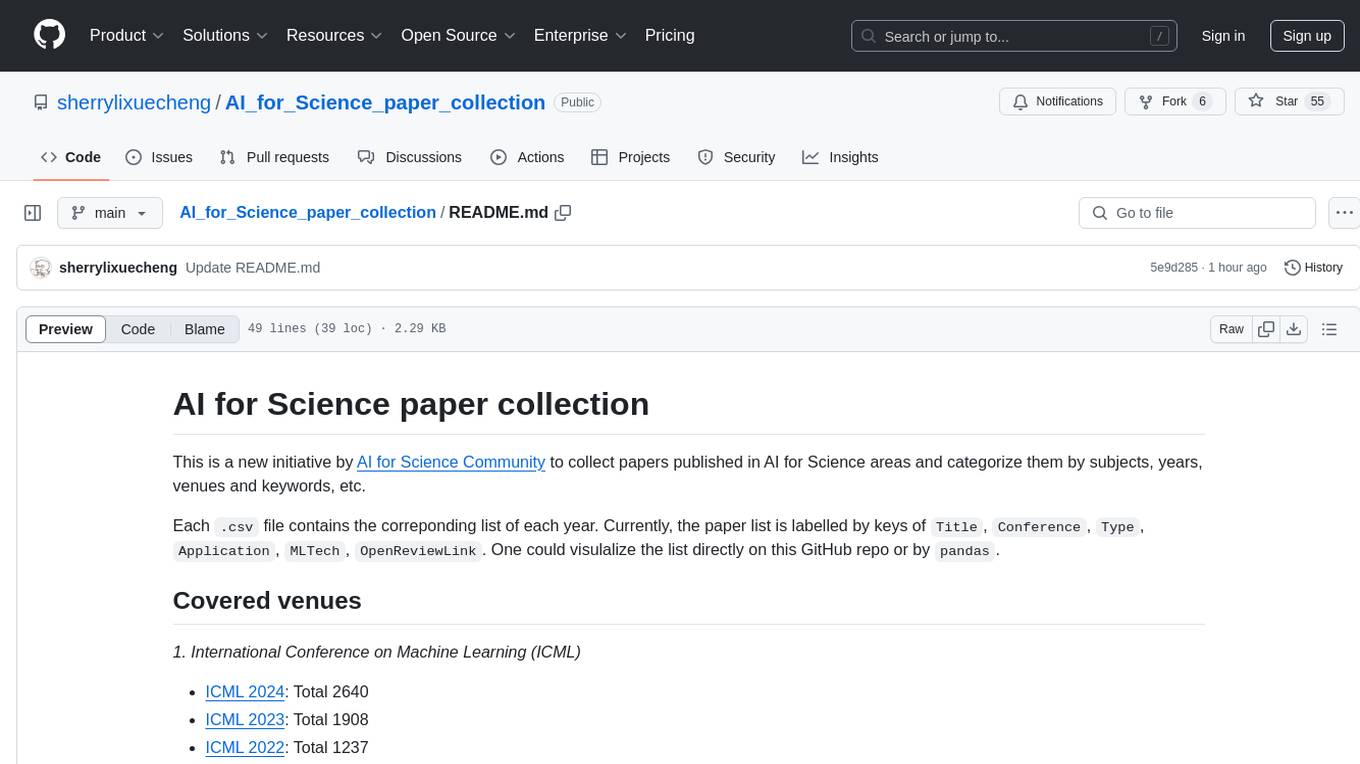The height and width of the screenshot is (764, 1360).
Task: Expand the Product menu
Action: pos(127,35)
